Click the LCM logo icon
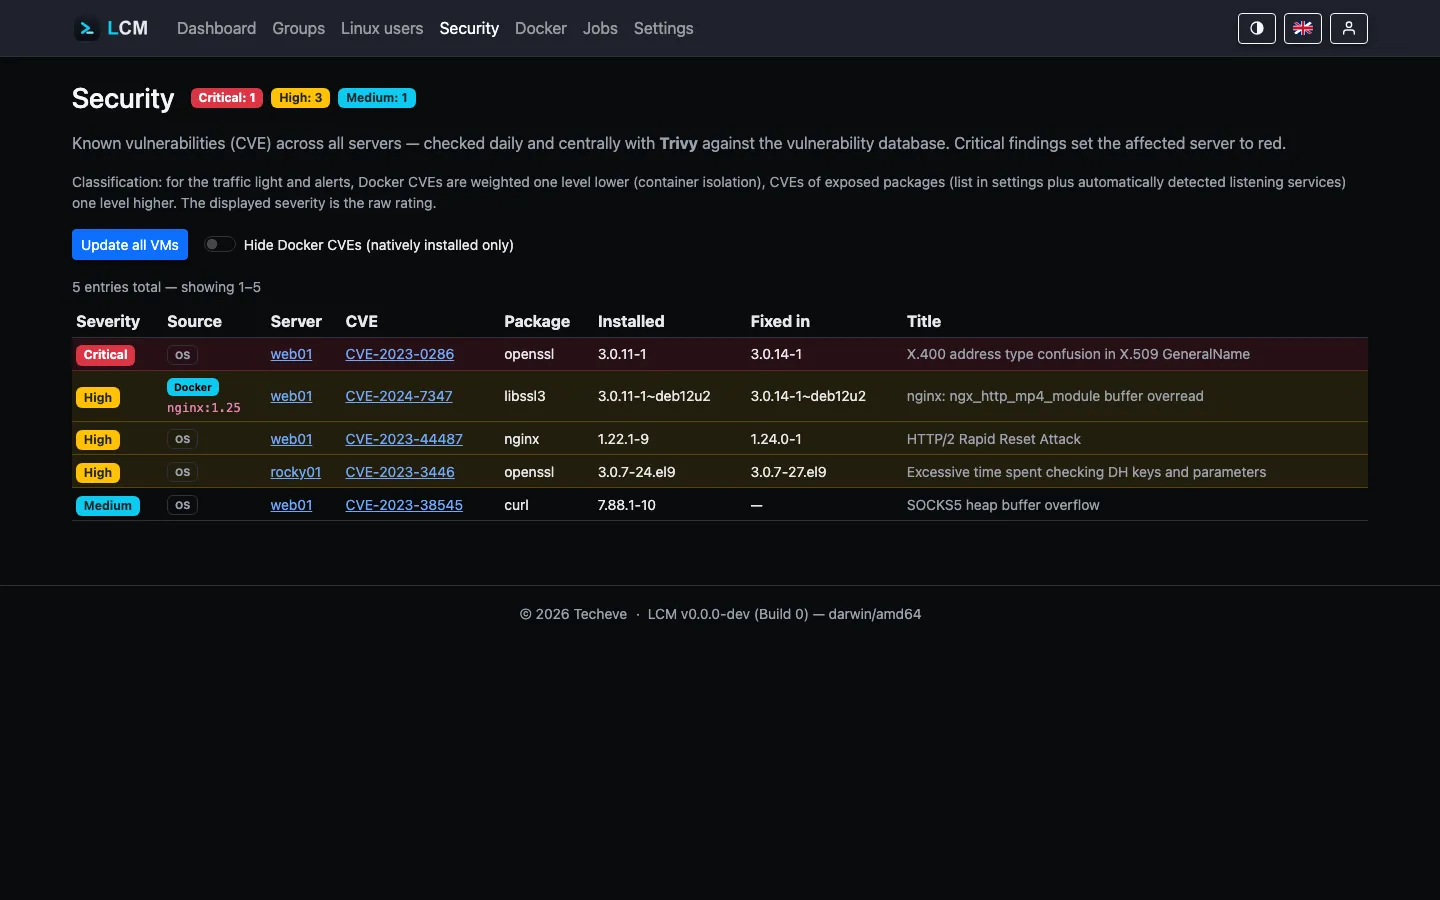Viewport: 1440px width, 900px height. [87, 28]
